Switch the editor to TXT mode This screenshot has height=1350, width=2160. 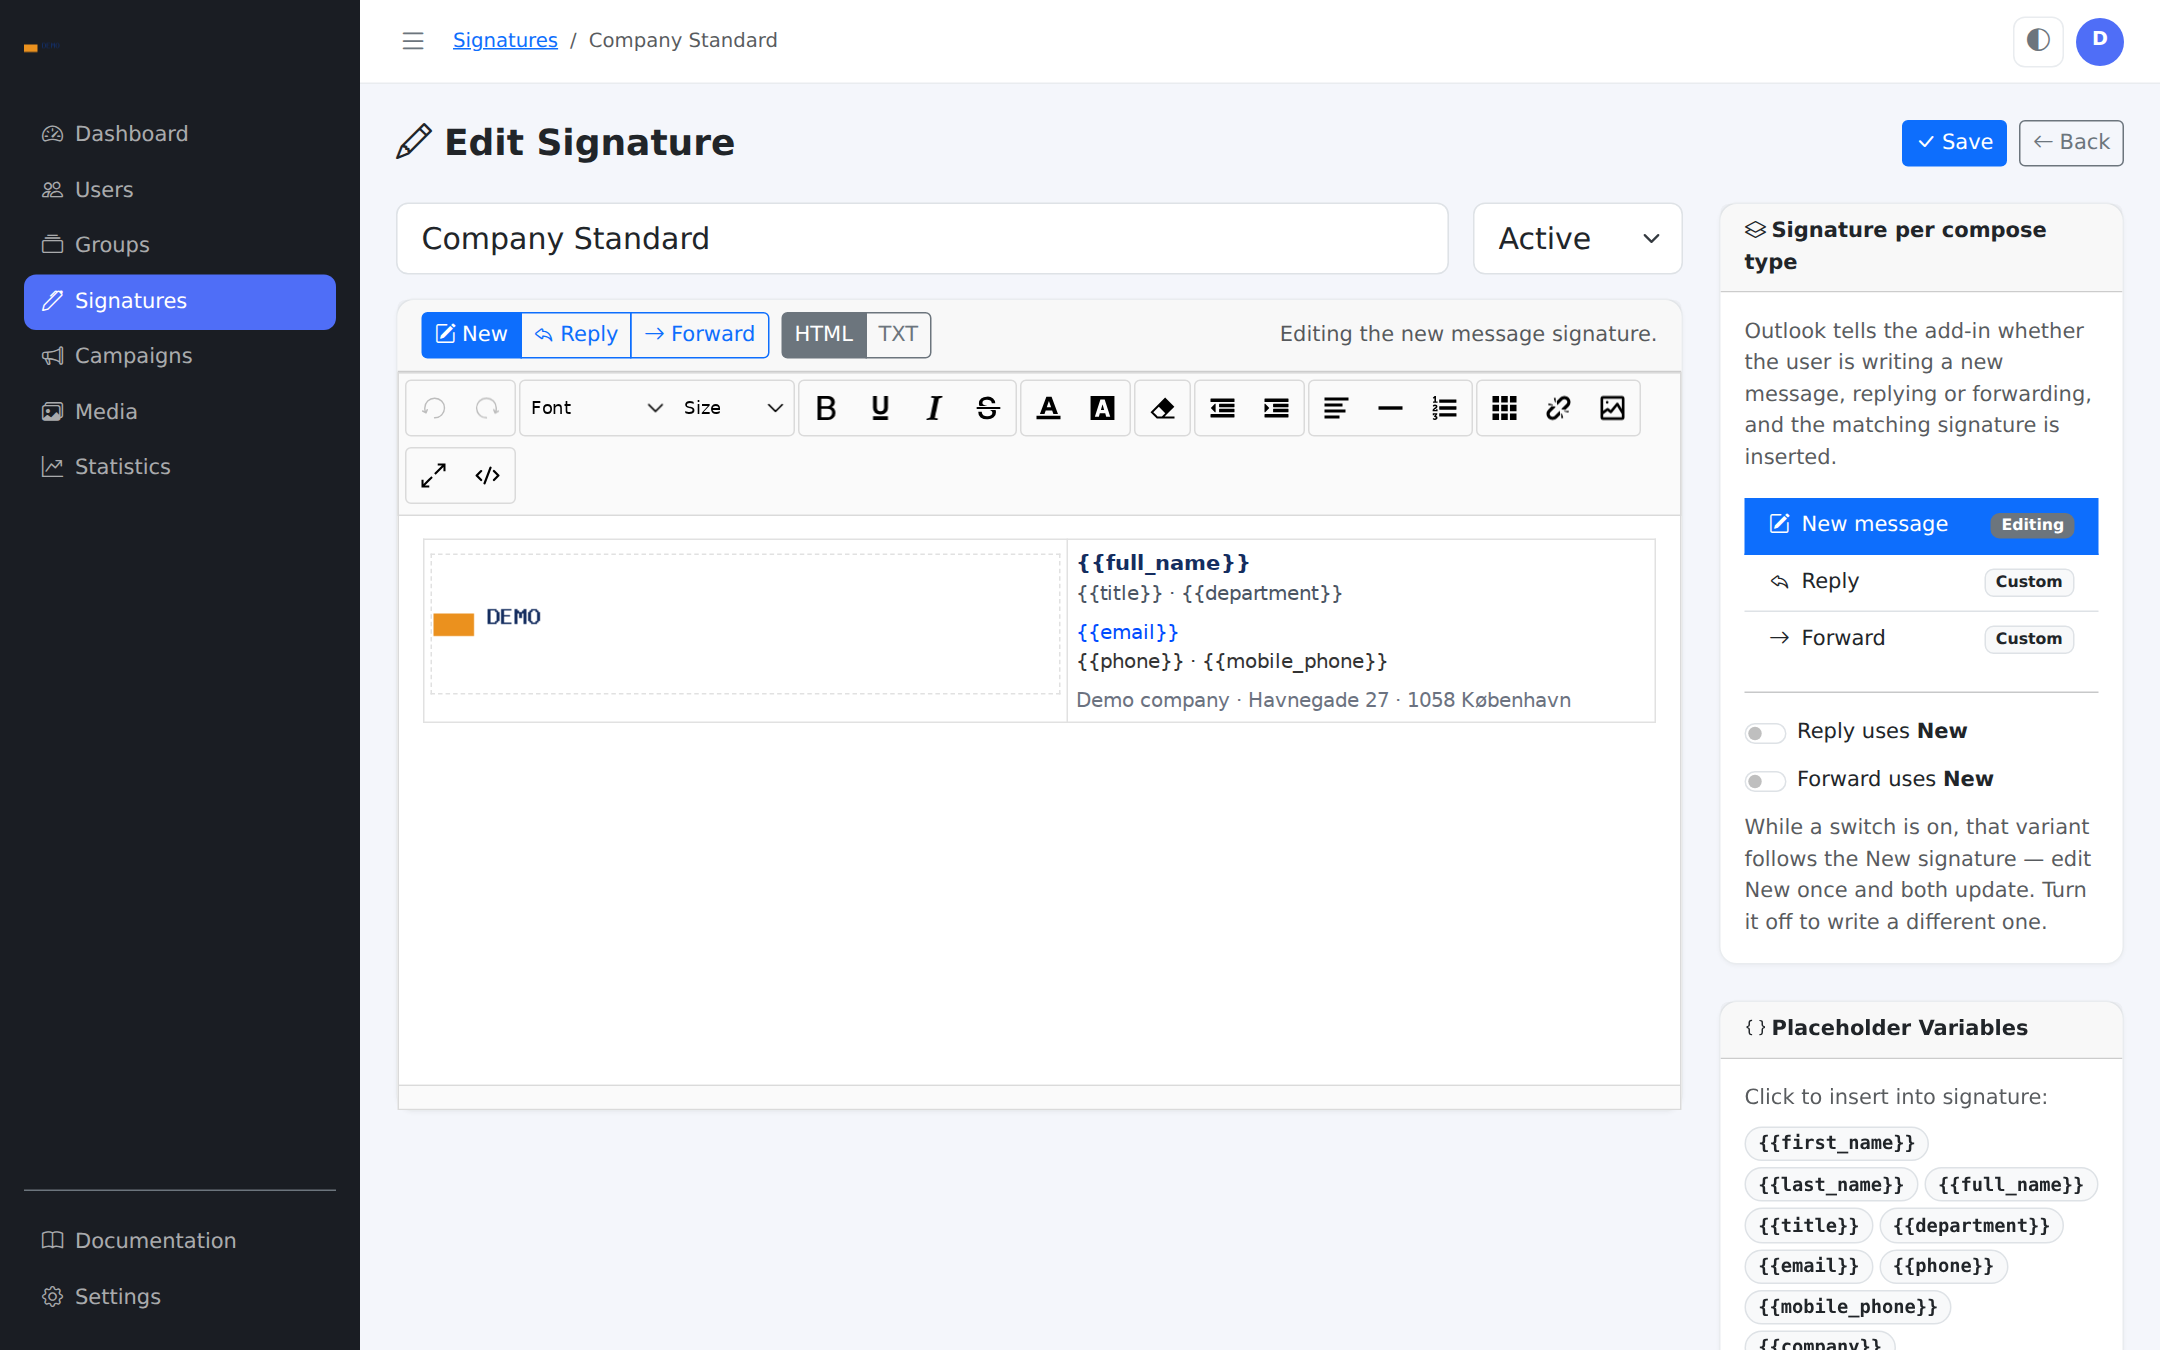click(898, 334)
